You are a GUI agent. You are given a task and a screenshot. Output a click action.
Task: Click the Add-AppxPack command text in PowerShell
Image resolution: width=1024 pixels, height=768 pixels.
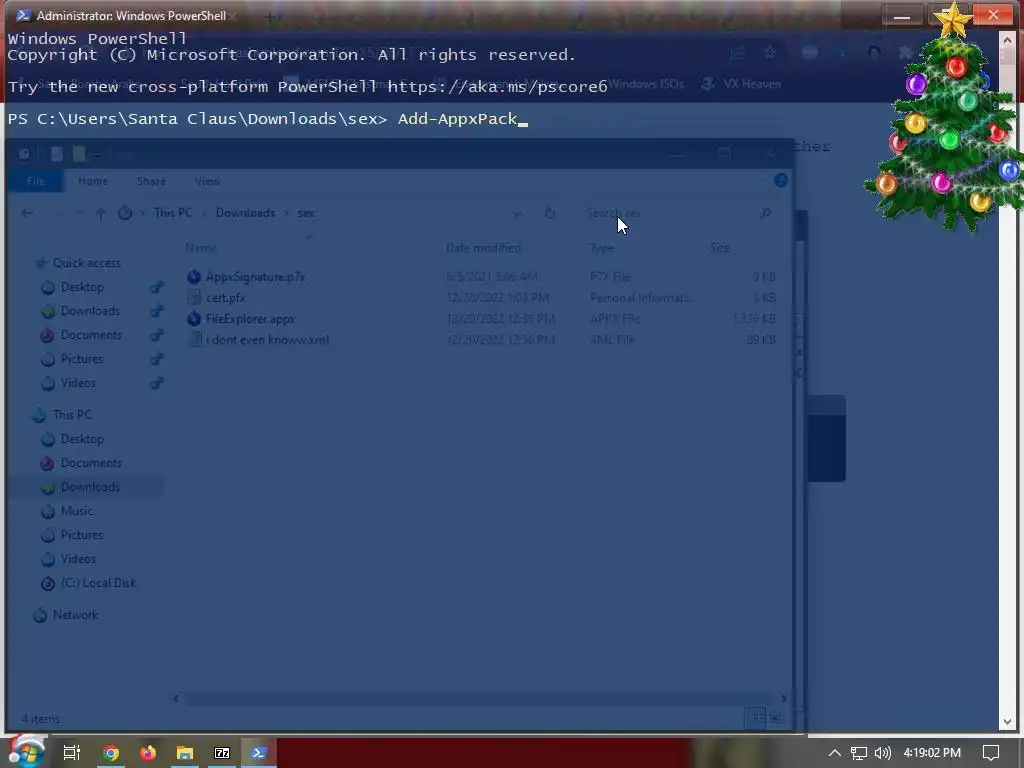coord(457,119)
